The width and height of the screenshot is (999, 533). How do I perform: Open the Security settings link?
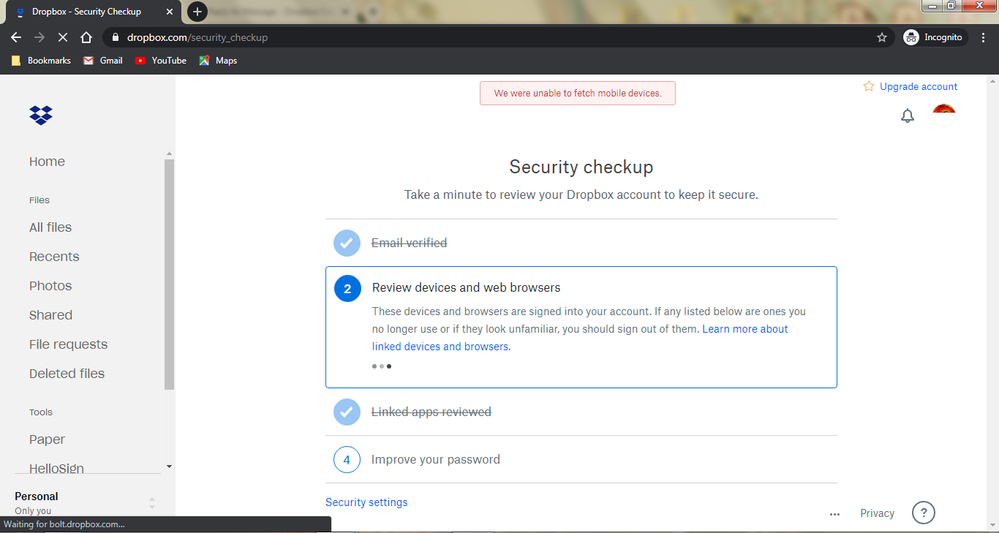366,502
